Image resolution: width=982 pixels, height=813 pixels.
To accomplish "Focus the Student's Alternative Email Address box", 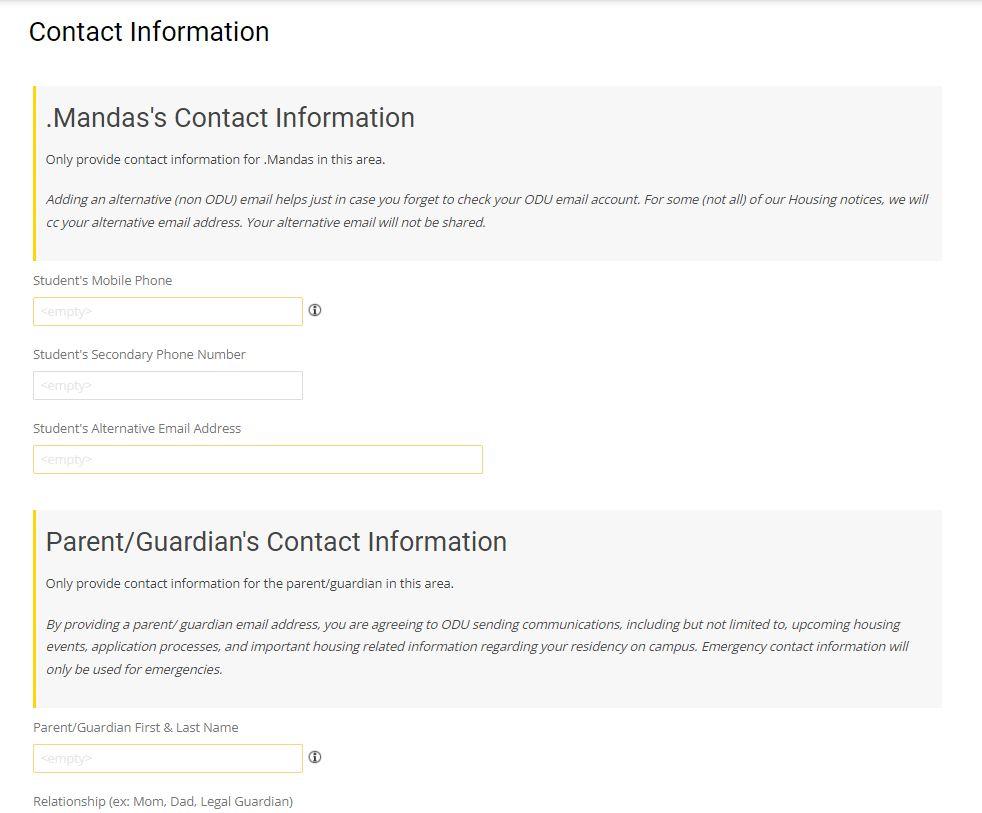I will click(257, 459).
